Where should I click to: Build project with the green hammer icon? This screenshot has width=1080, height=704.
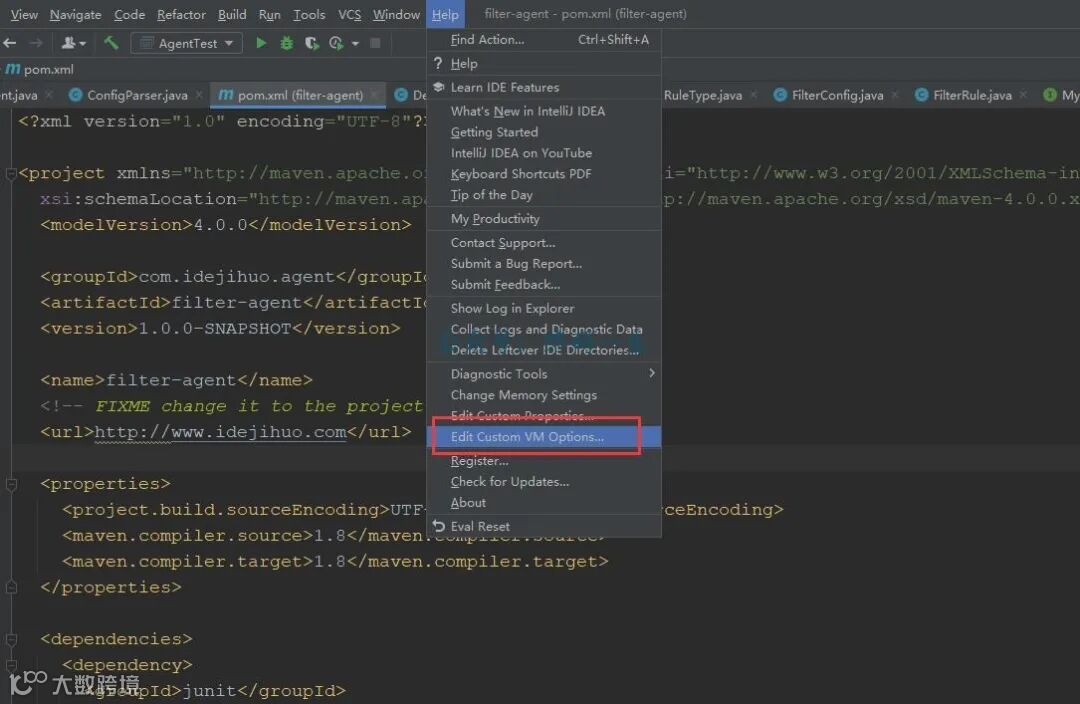tap(111, 43)
